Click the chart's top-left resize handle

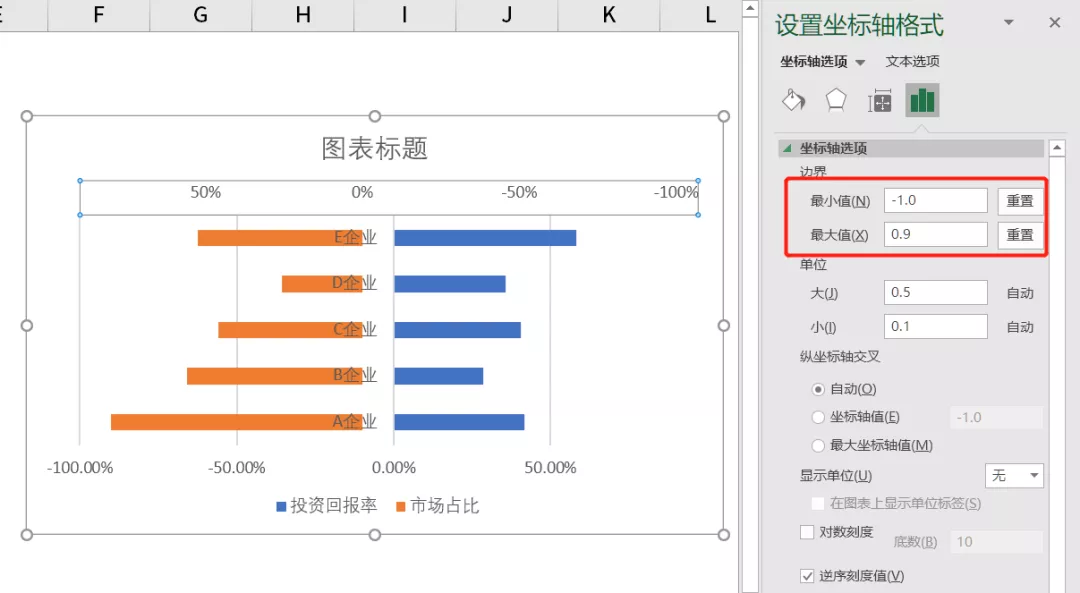coord(27,116)
